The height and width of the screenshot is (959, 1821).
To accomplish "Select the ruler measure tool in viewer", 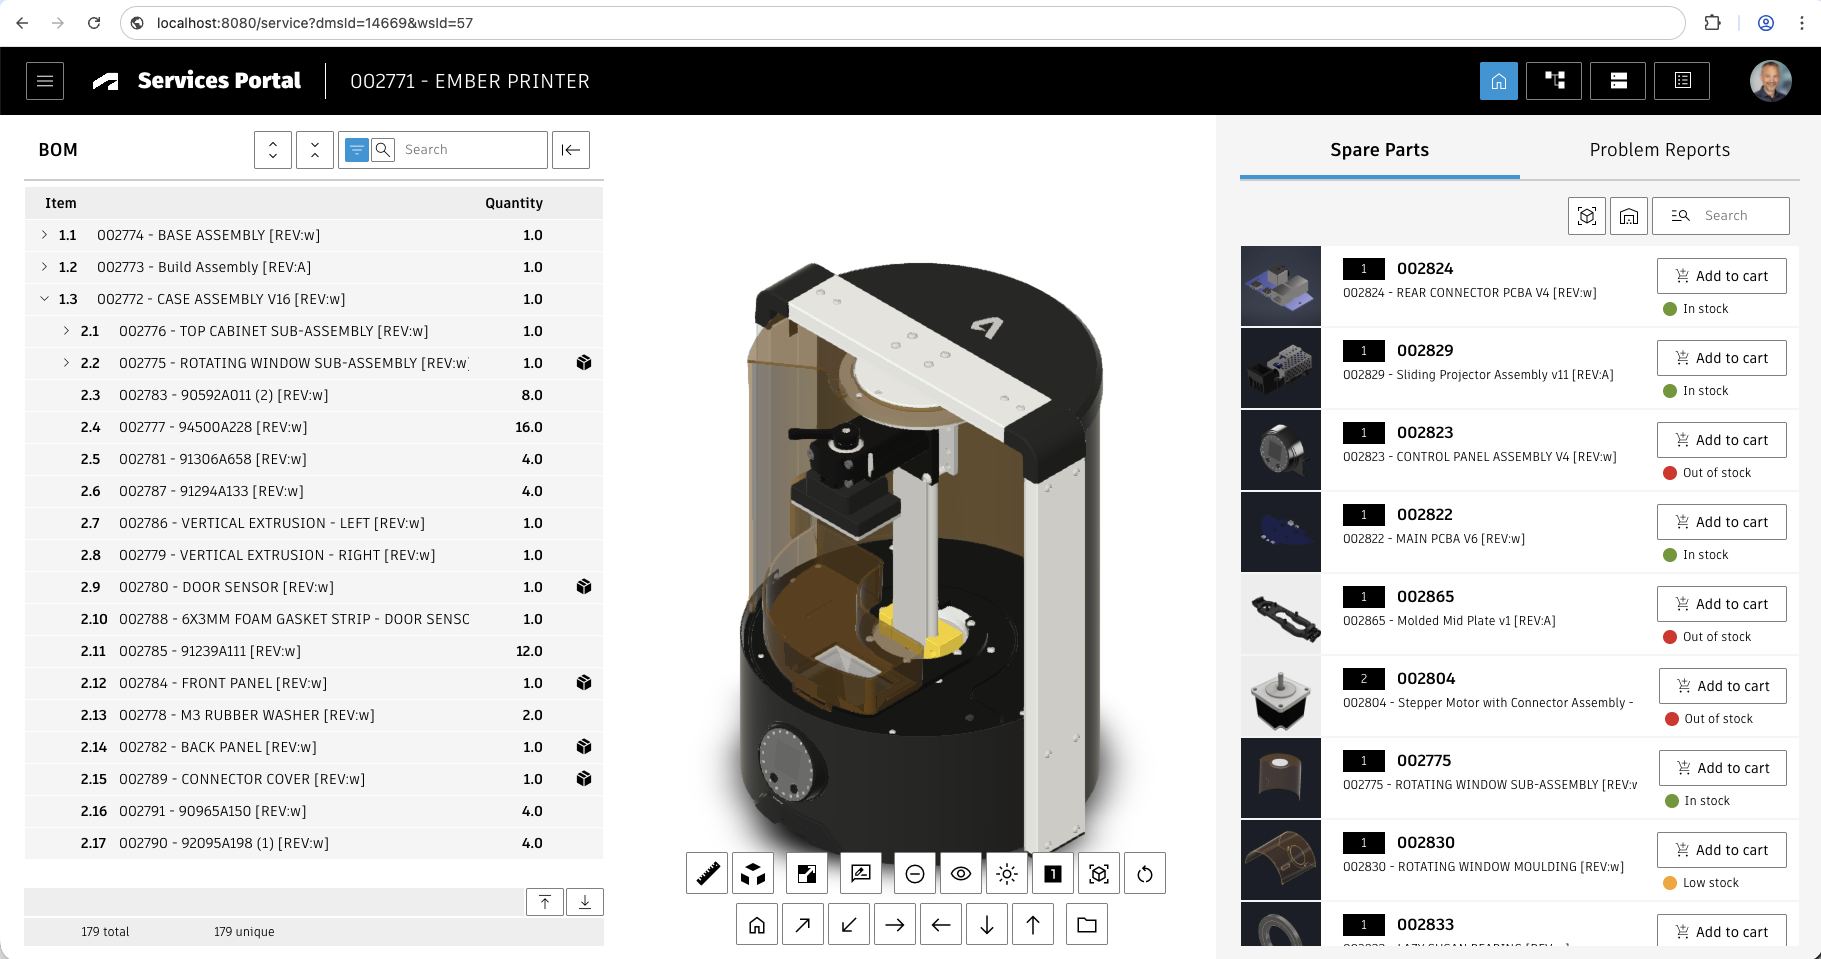I will tap(707, 874).
